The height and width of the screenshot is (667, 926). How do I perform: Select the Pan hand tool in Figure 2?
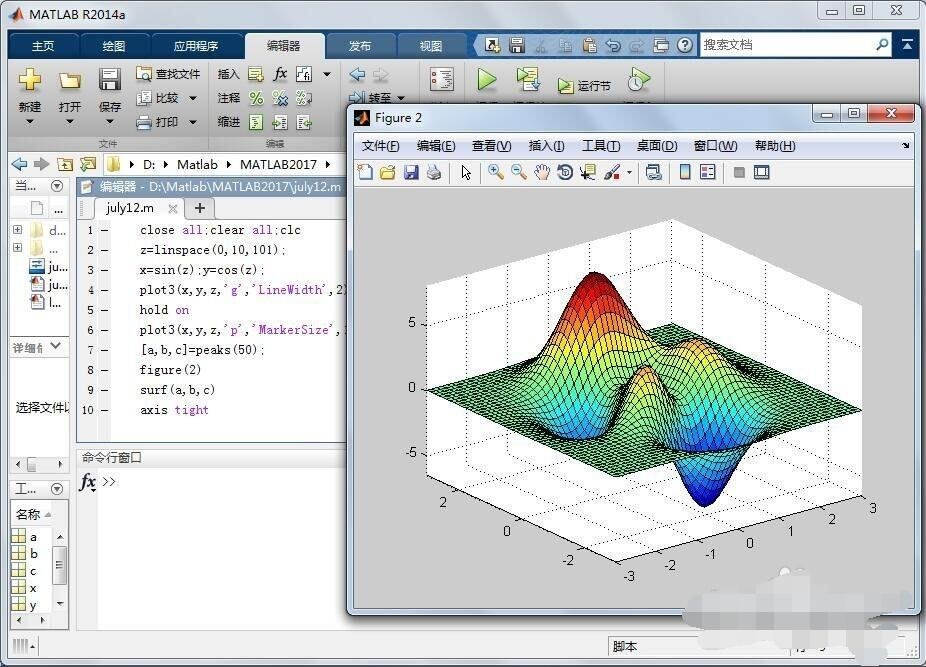[x=542, y=172]
